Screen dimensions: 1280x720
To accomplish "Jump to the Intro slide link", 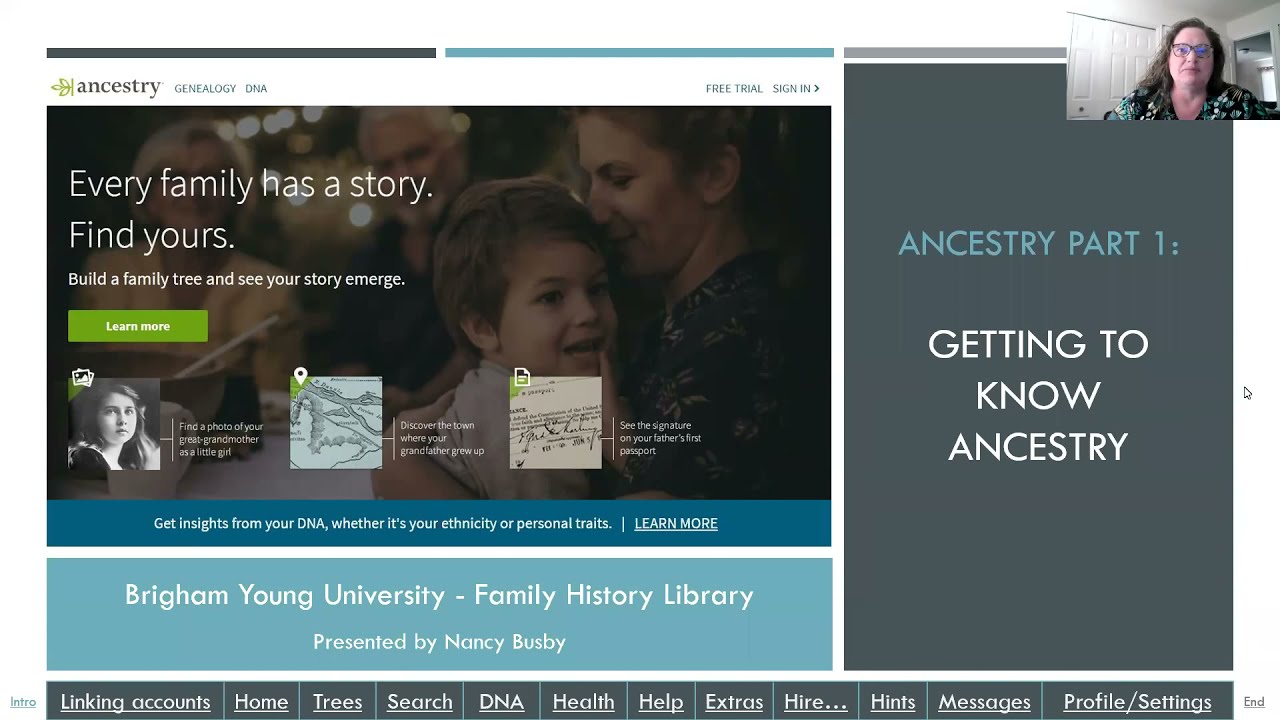I will [23, 702].
